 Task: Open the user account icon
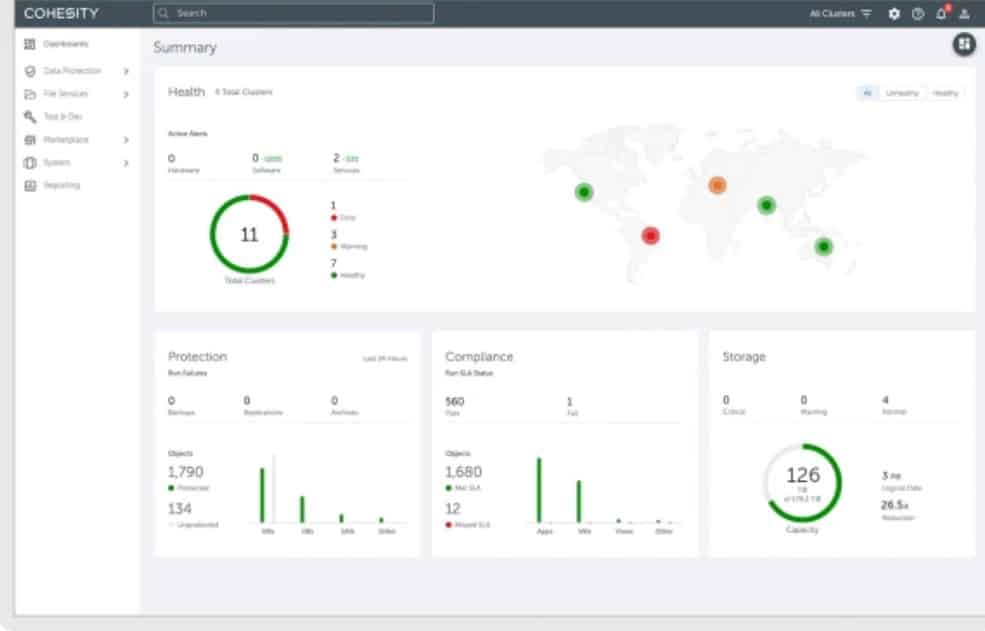(x=964, y=13)
